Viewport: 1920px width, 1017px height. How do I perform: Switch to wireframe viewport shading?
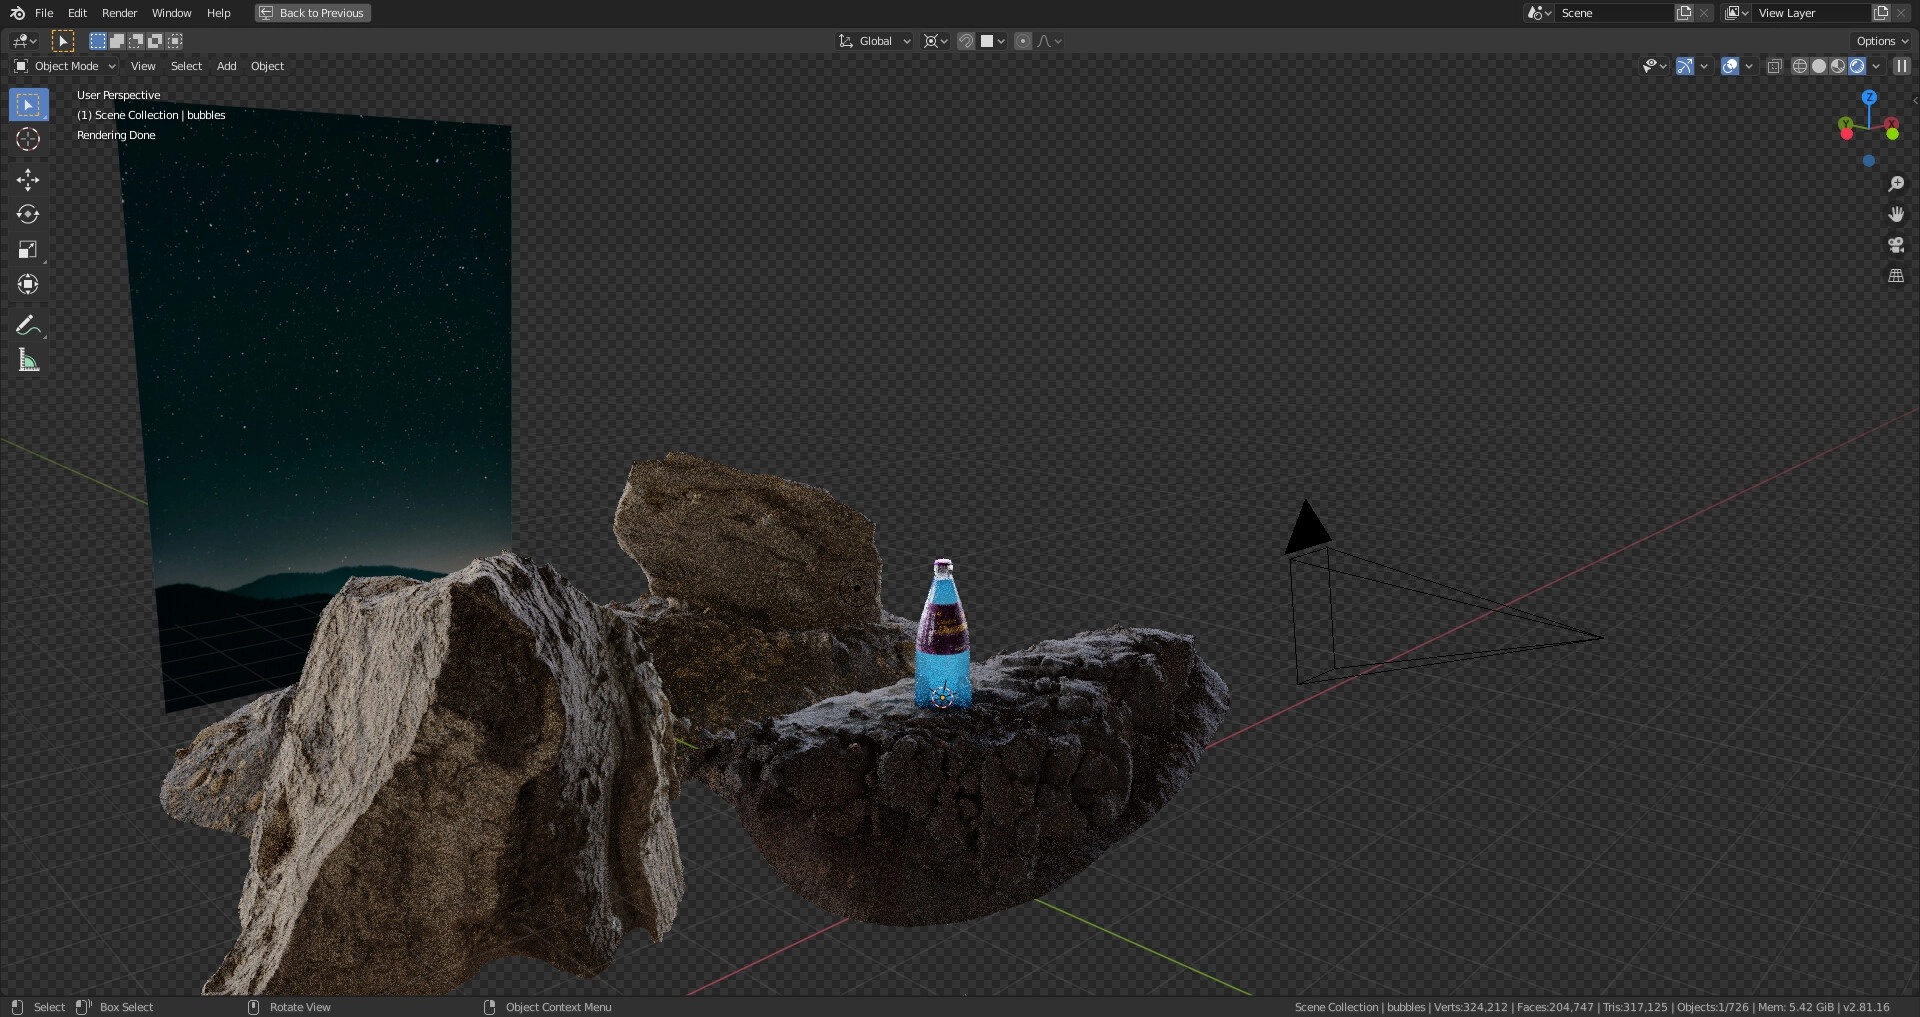click(x=1799, y=66)
